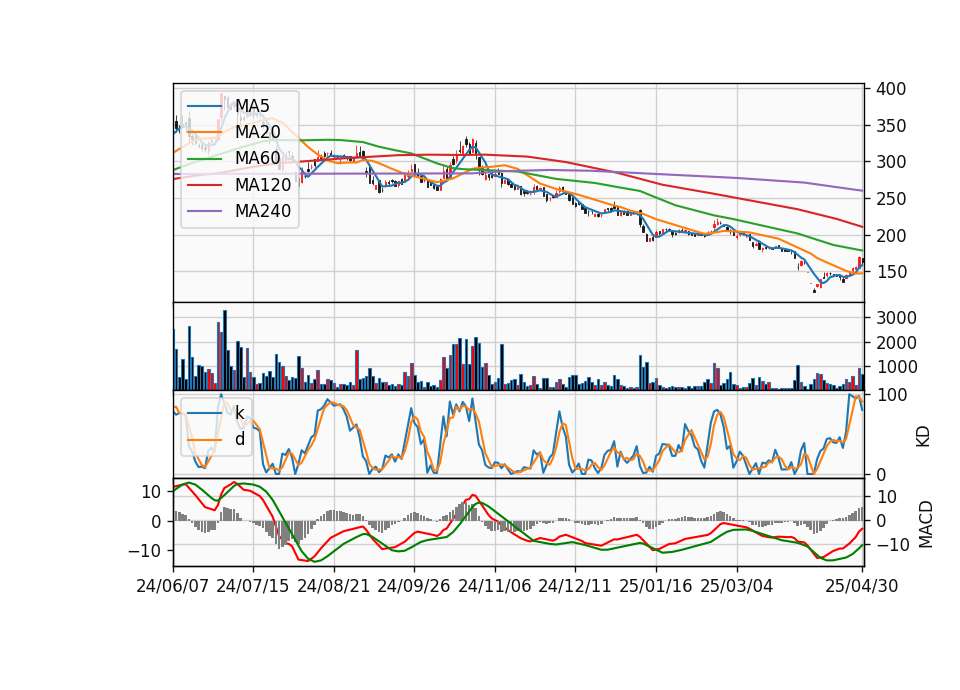This screenshot has height=690, width=960.
Task: Click the MA120 legend label
Action: pos(263,185)
